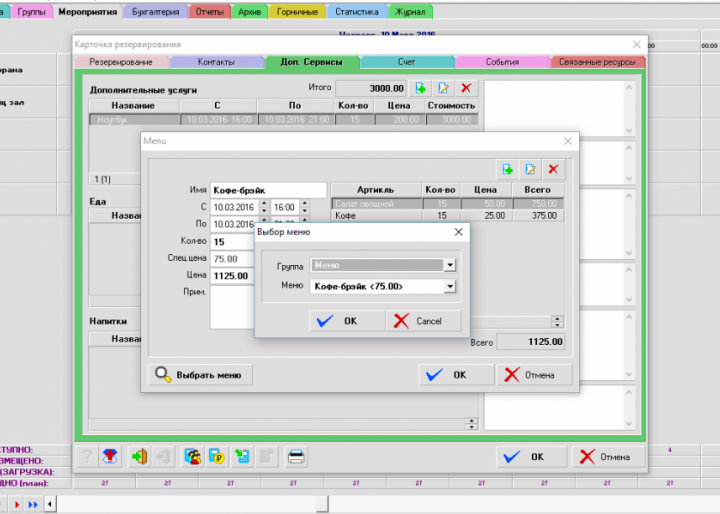720x514 pixels.
Task: Adjust the 16:00 time stepper
Action: [x=305, y=207]
